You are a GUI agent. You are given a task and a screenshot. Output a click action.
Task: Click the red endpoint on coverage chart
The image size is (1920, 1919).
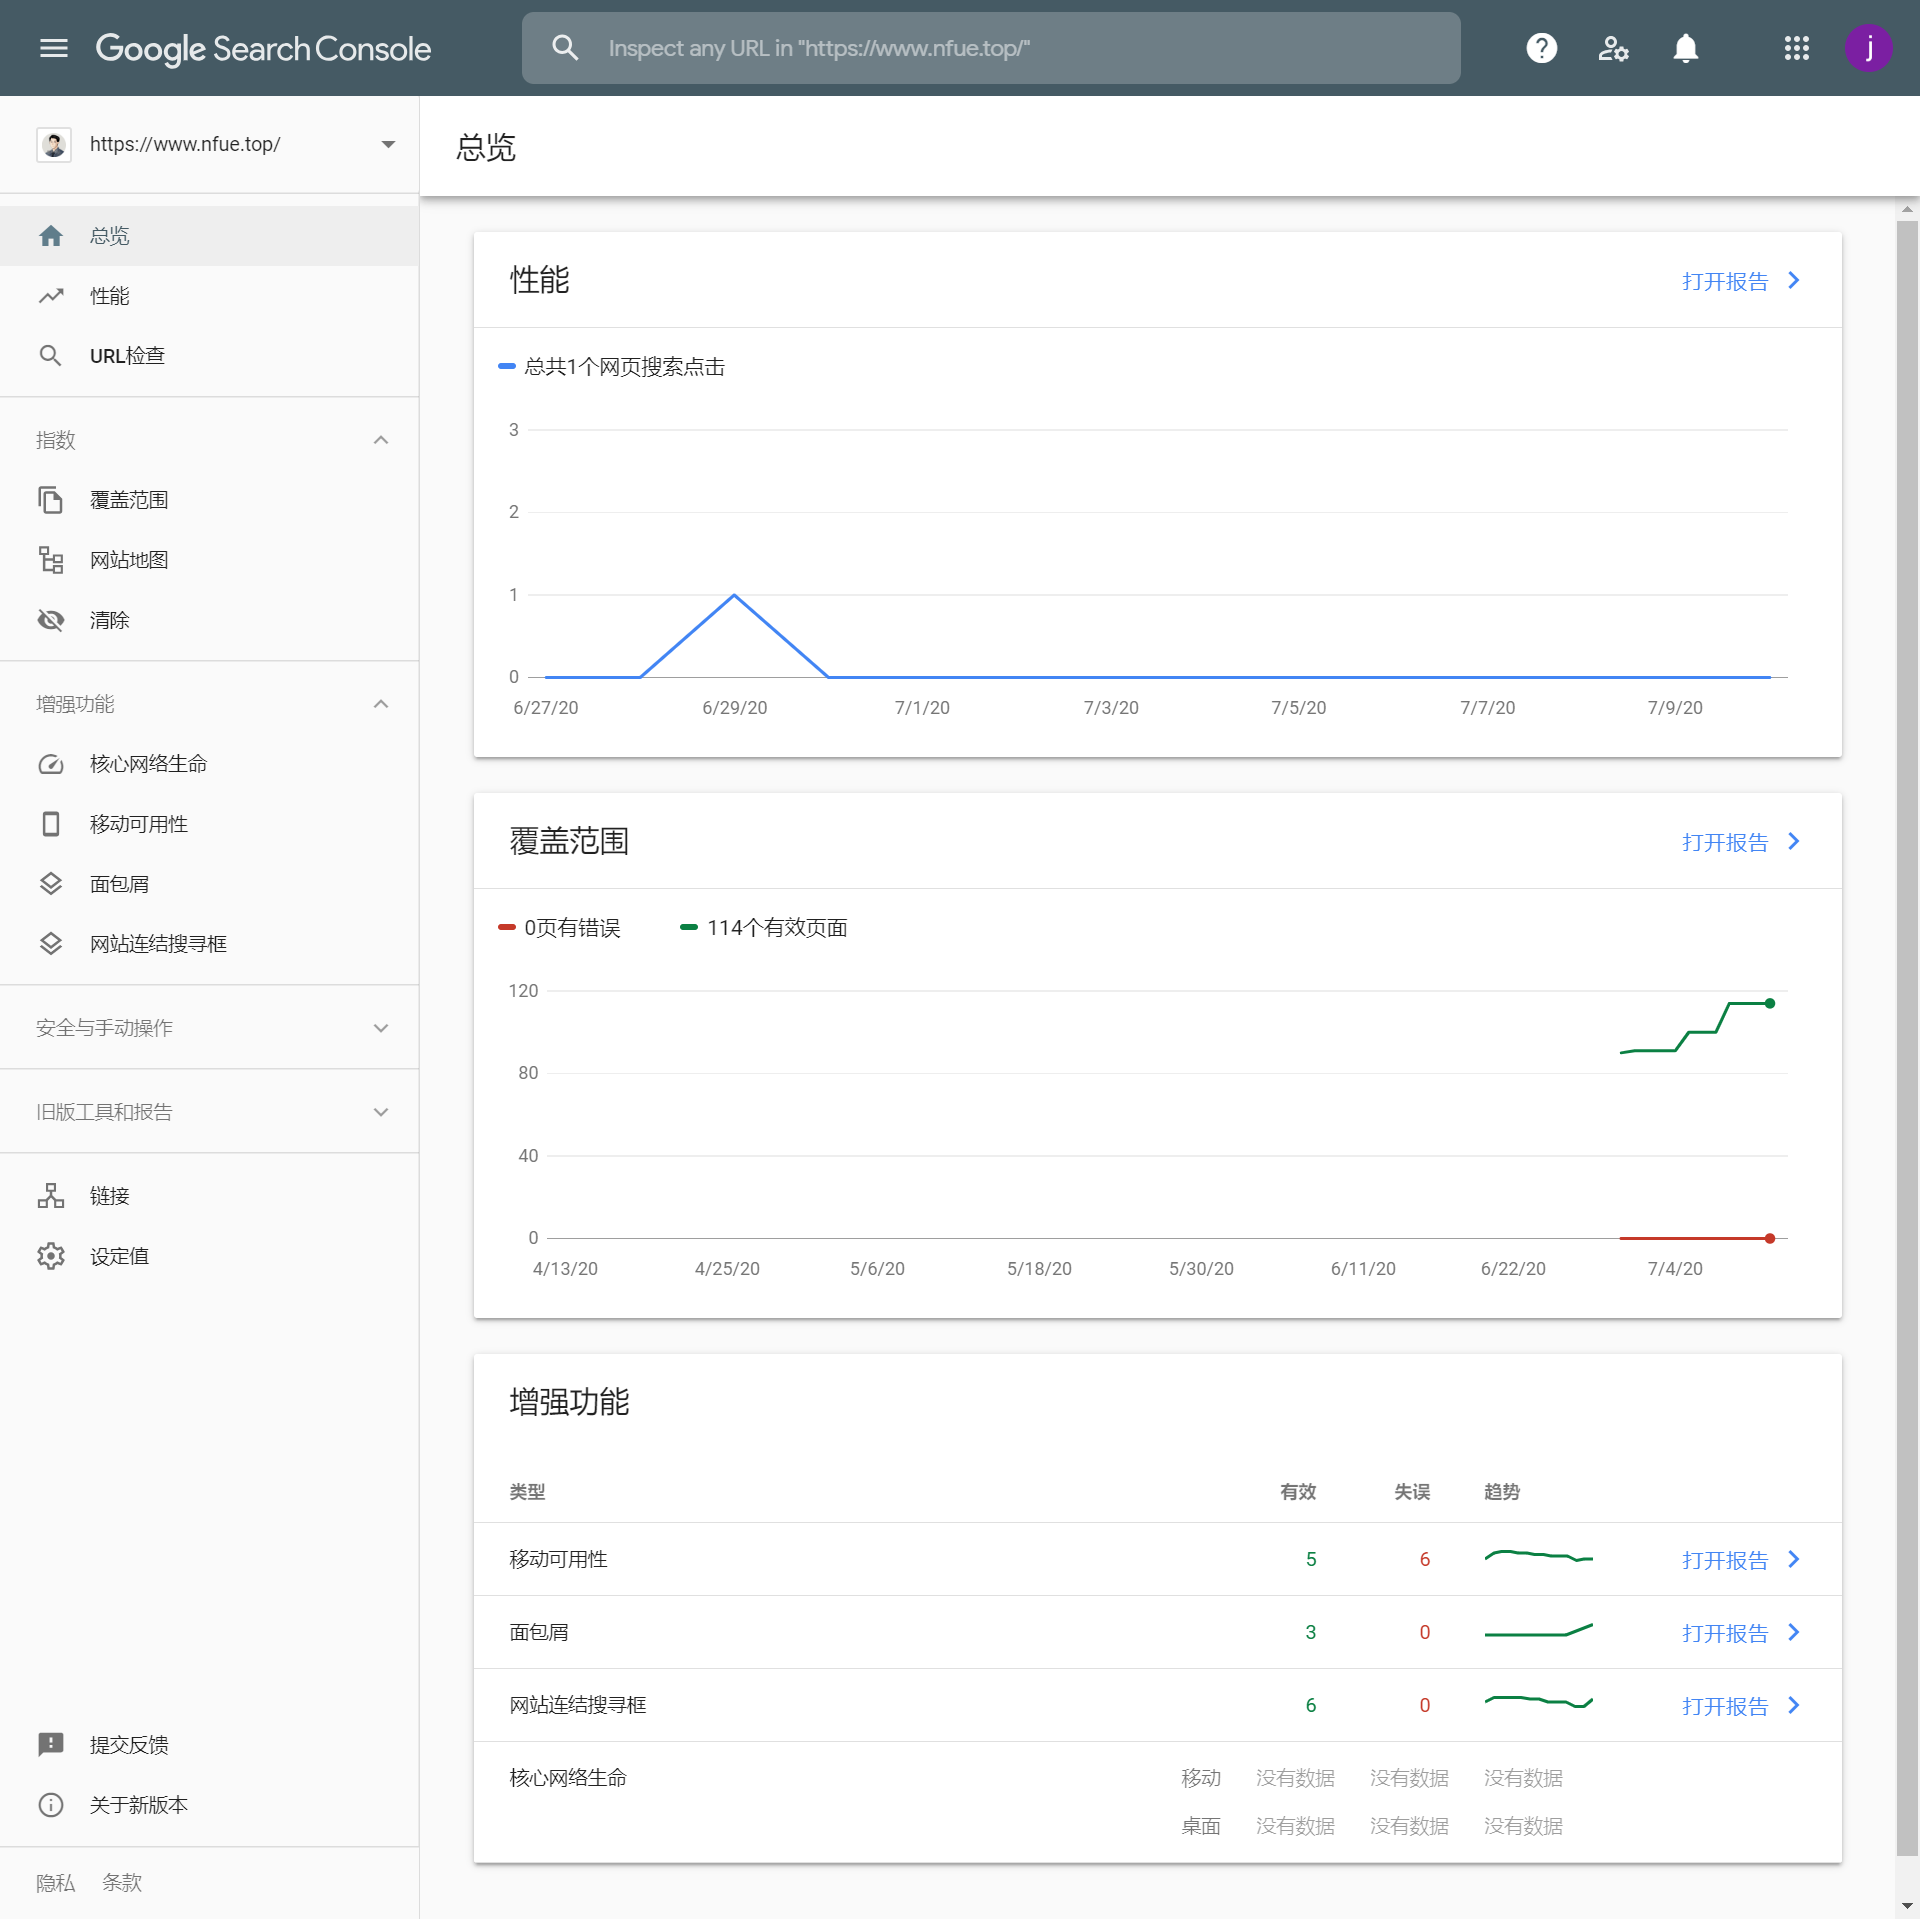click(1770, 1238)
